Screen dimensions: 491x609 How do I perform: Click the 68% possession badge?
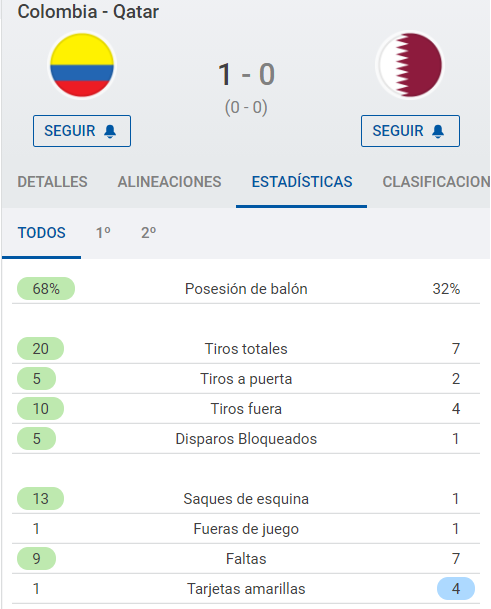[46, 289]
